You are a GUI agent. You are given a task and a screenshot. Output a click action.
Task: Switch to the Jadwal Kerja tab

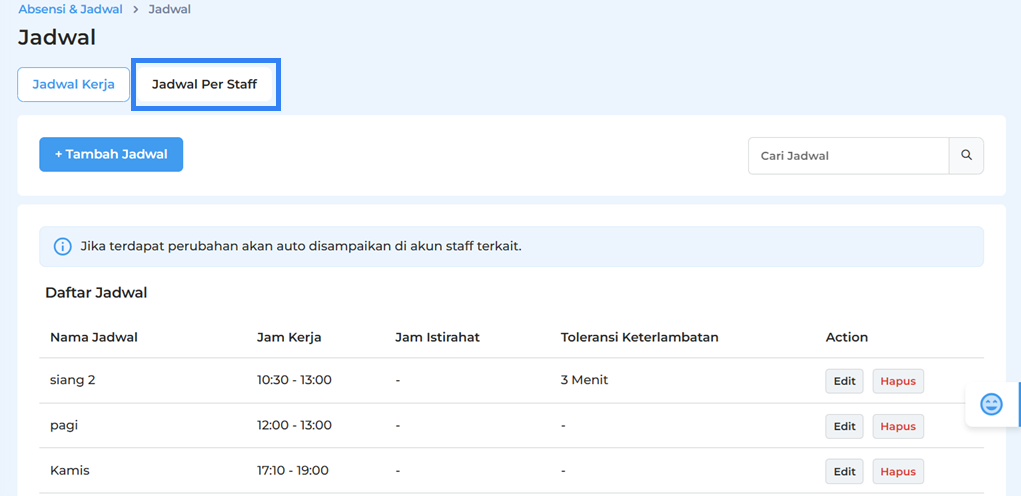click(x=73, y=85)
